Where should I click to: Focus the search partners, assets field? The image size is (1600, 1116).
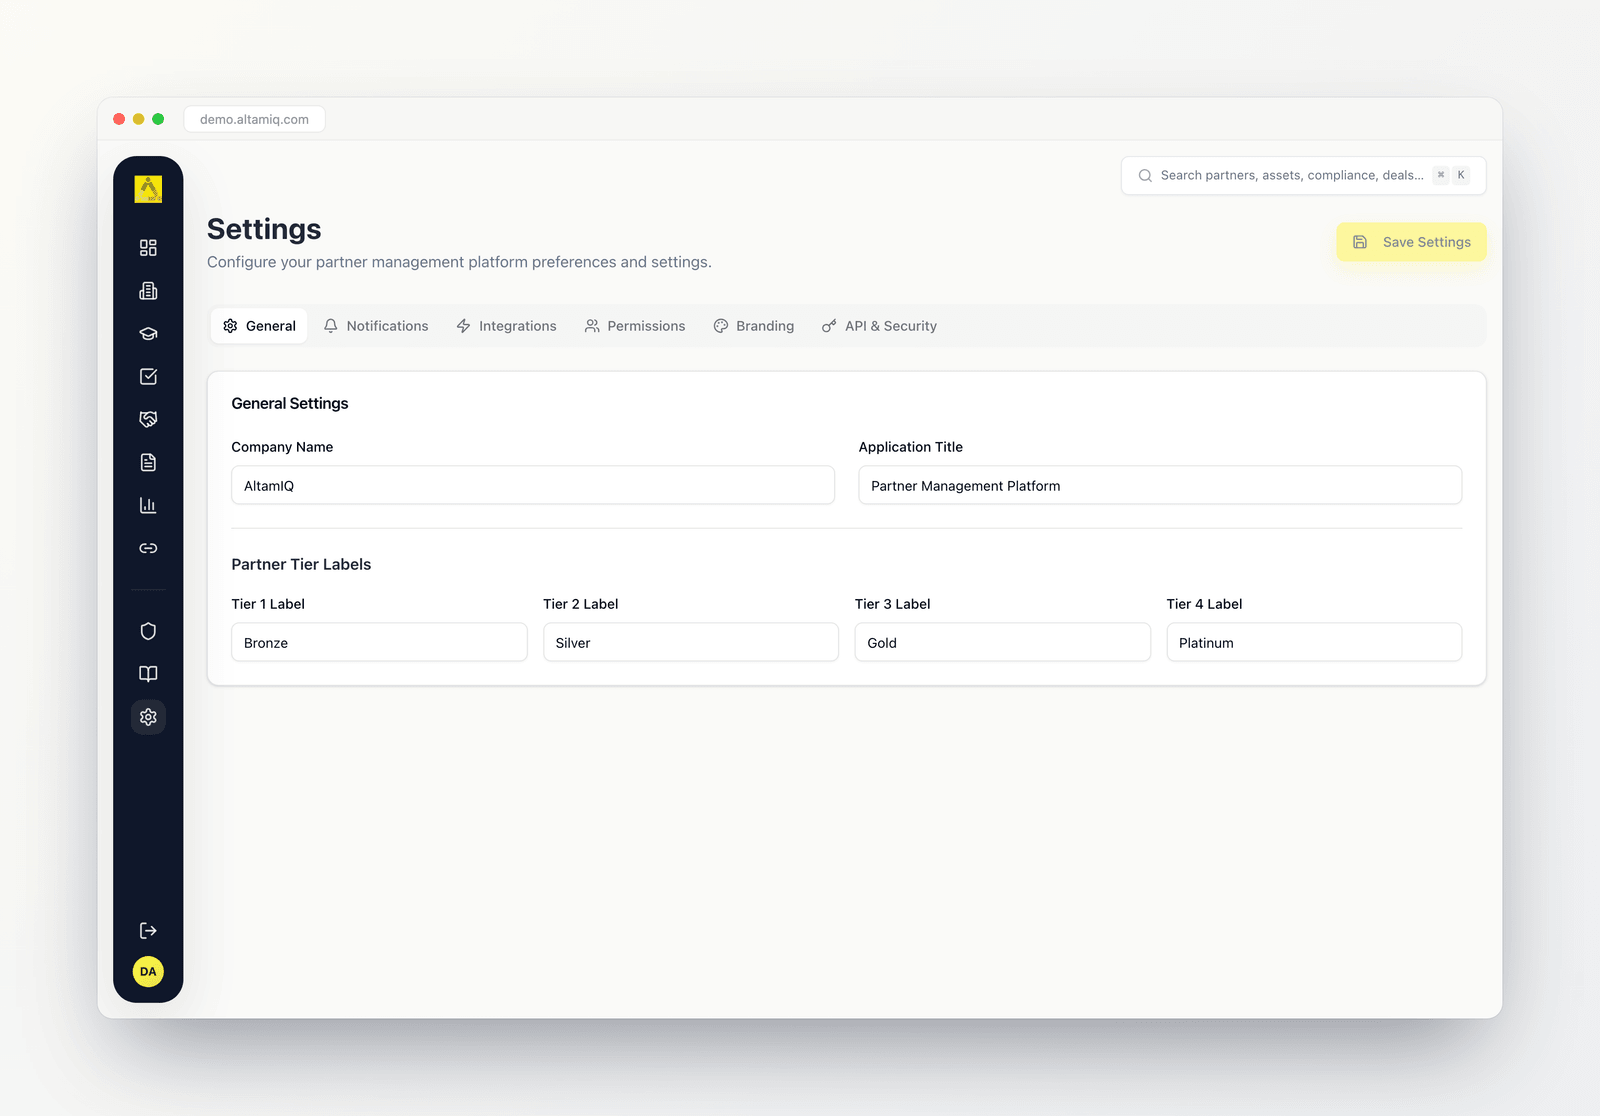1303,175
